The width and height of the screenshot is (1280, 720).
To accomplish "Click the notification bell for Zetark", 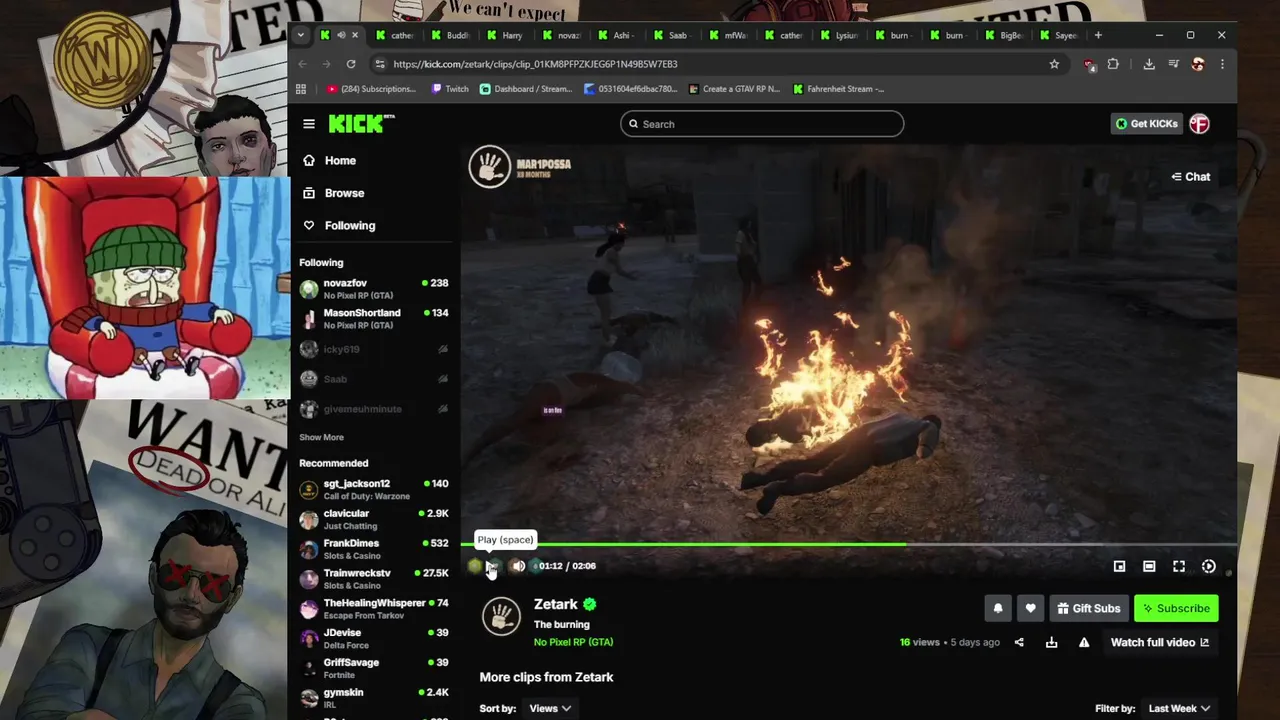I will 998,608.
